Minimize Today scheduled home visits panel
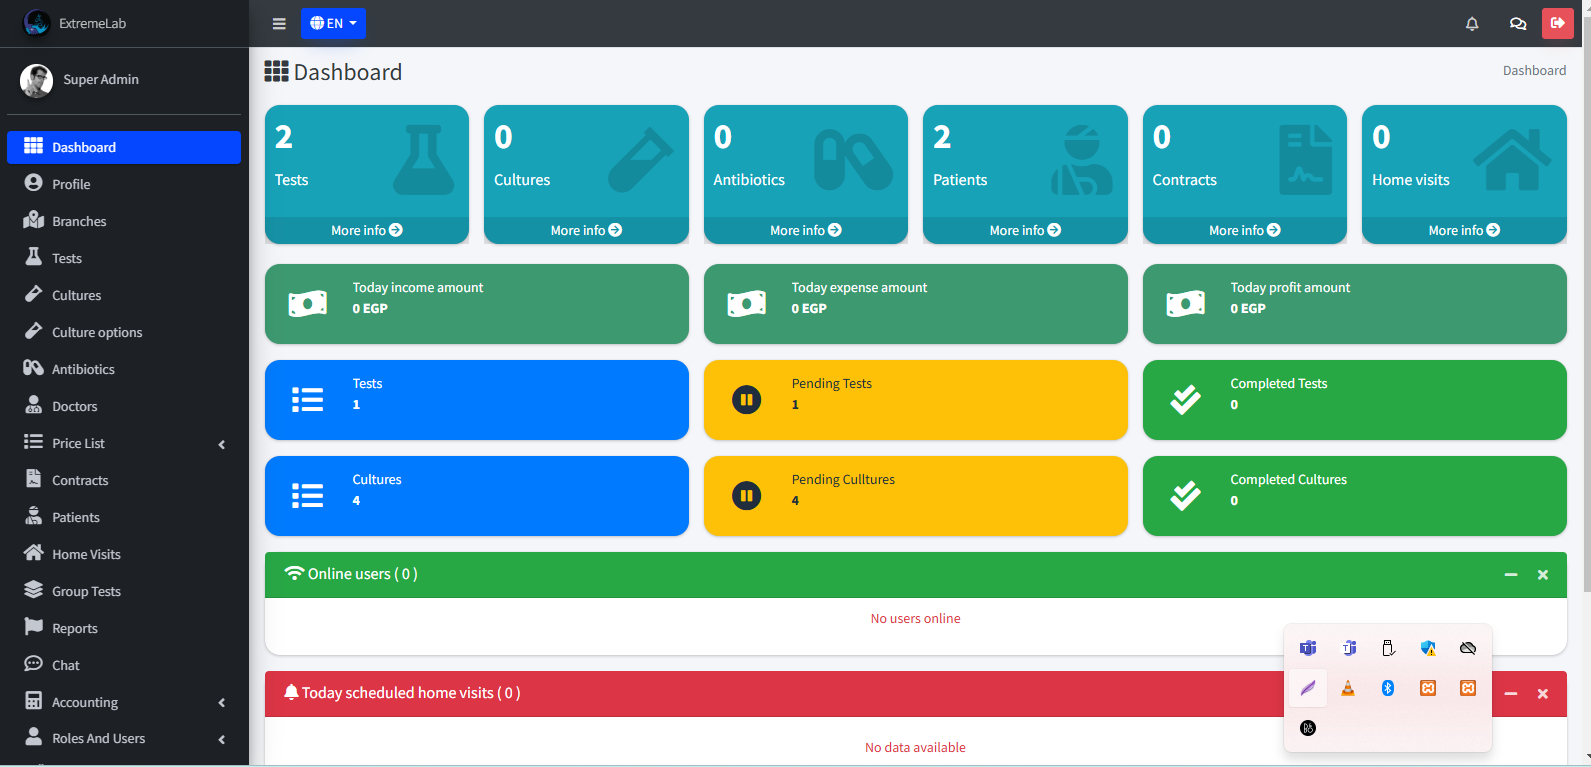The image size is (1591, 767). pos(1511,694)
